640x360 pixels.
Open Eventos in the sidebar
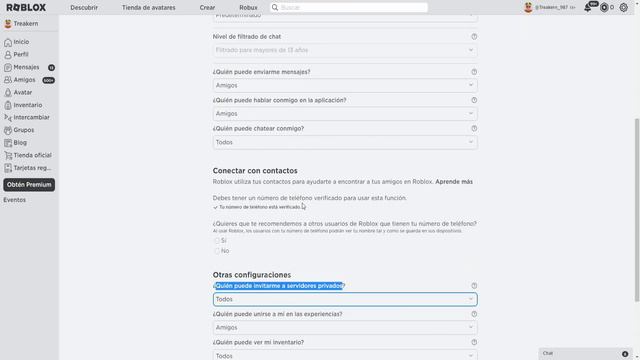[x=15, y=200]
